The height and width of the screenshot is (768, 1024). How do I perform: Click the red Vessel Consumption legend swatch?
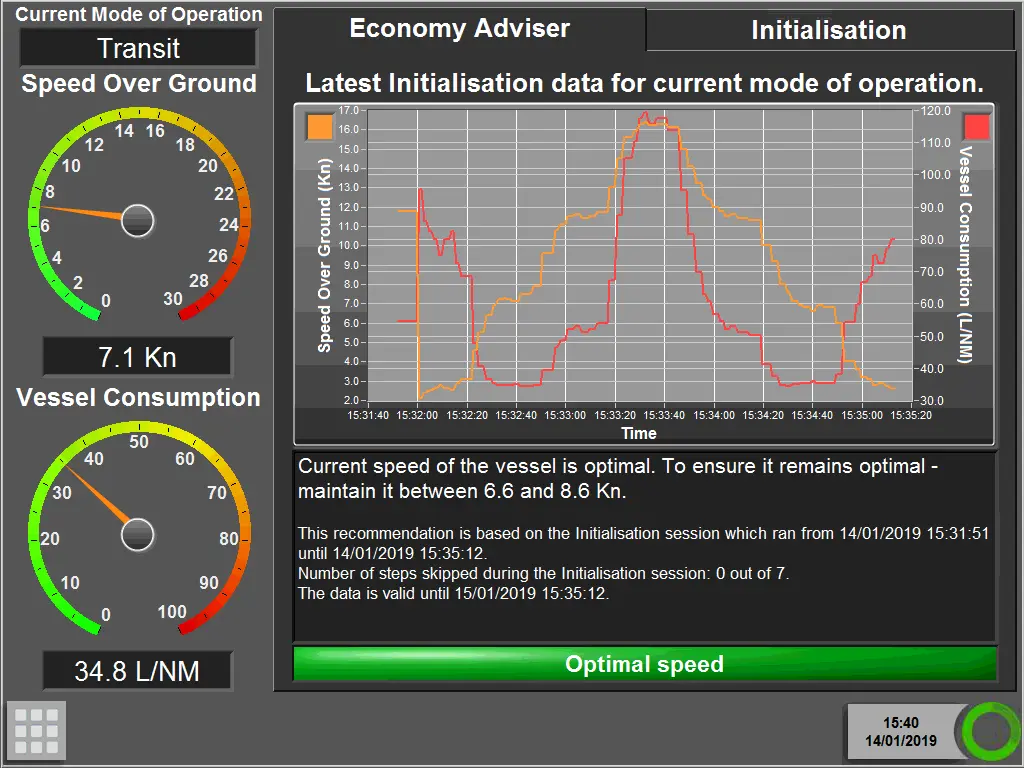976,127
